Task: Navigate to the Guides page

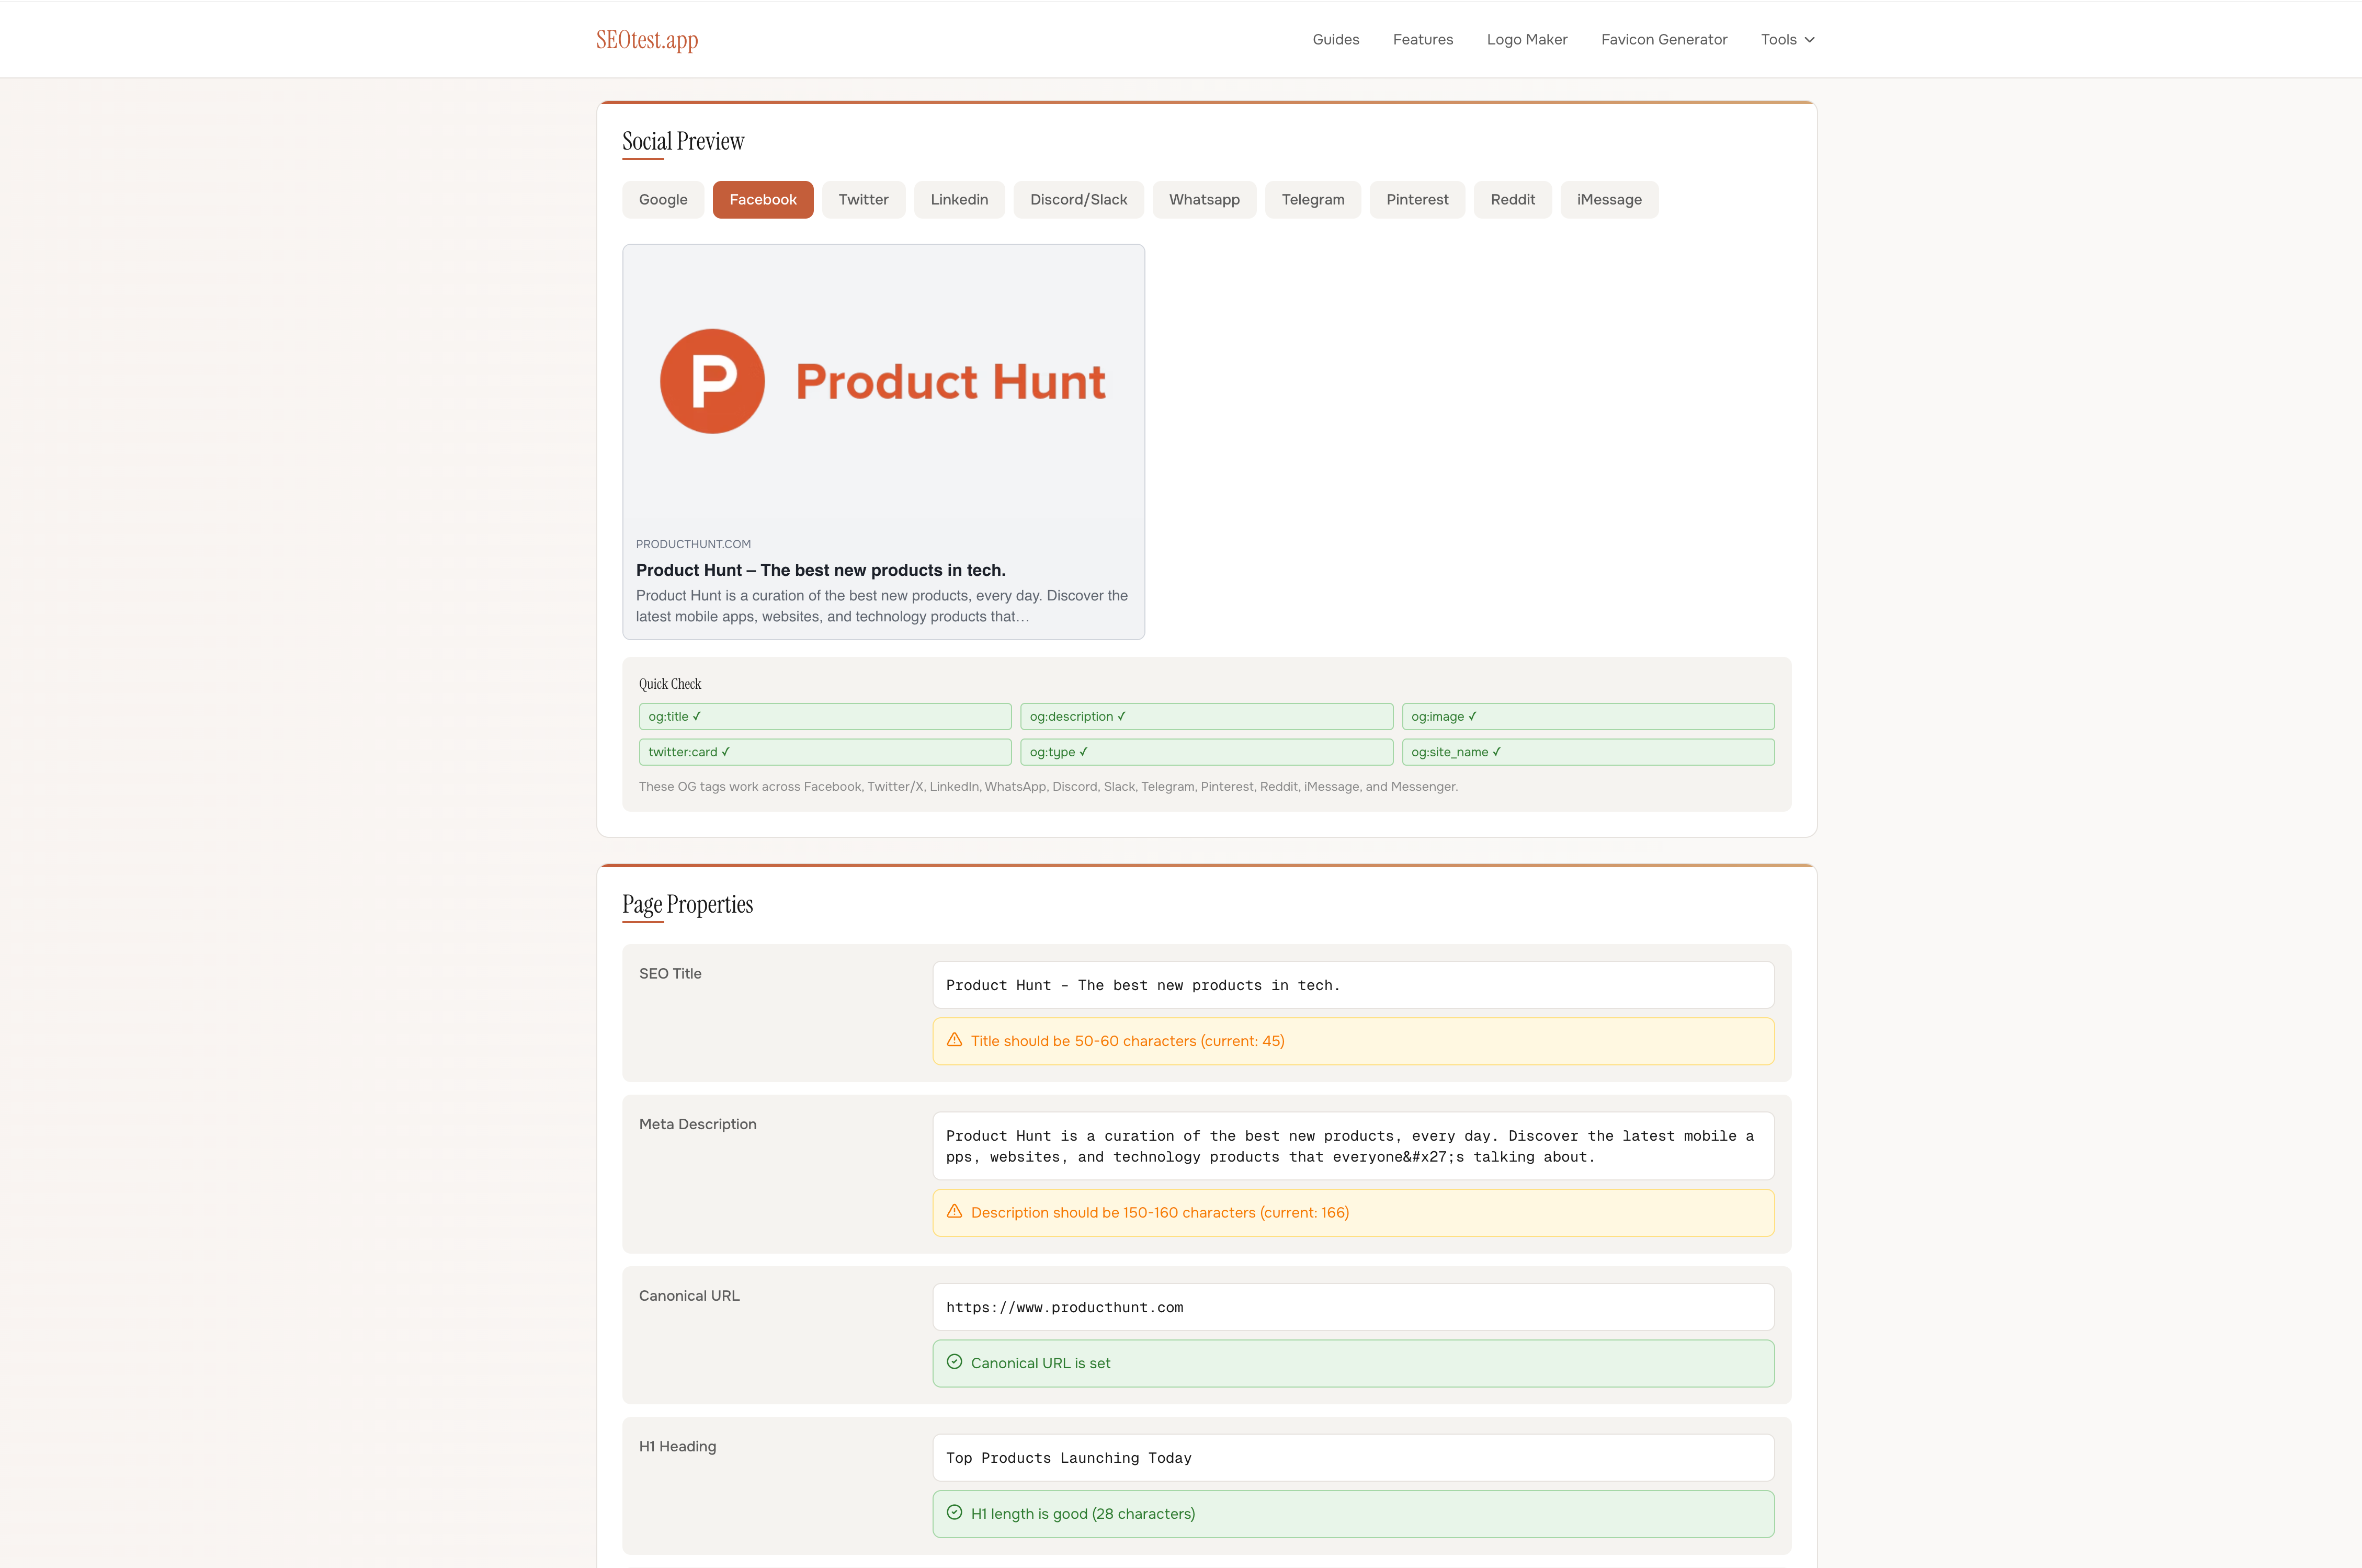Action: (1335, 39)
